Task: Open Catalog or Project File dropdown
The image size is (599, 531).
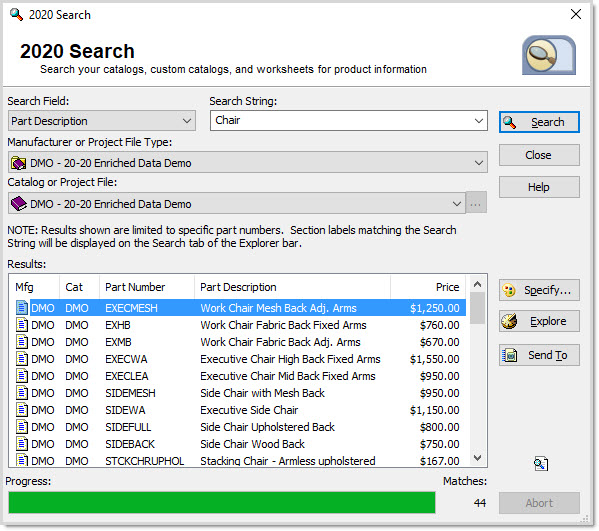Action: tap(236, 204)
